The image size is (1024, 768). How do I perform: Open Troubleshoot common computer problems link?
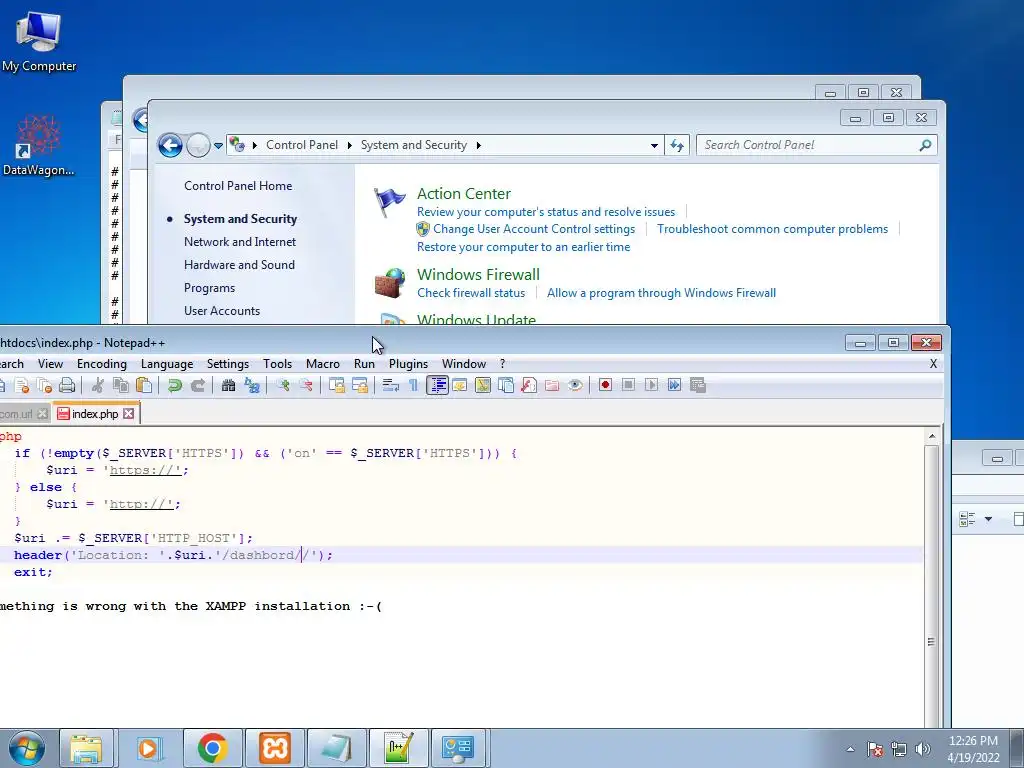773,229
